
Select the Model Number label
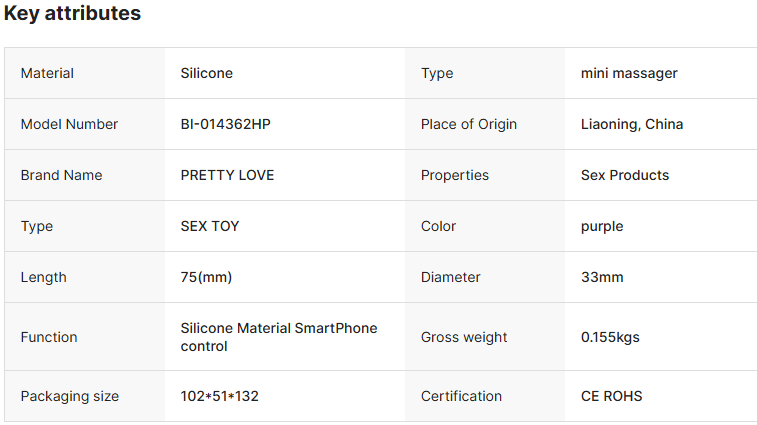coord(69,124)
